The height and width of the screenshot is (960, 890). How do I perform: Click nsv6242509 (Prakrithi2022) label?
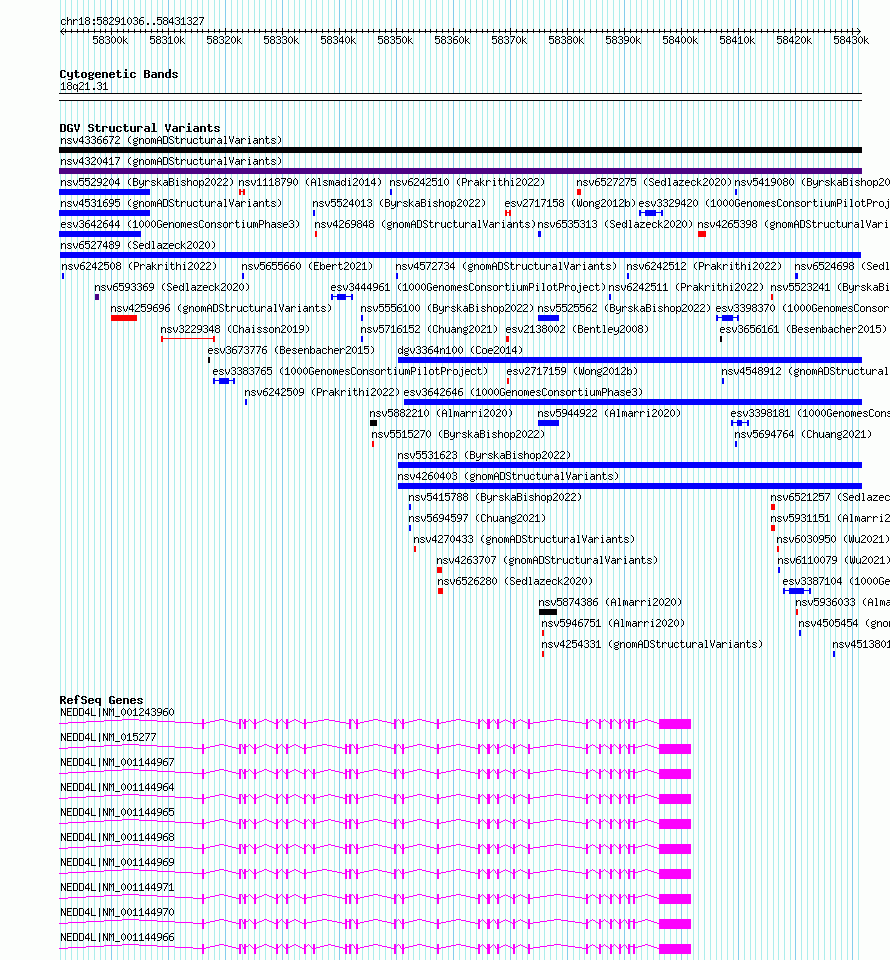click(322, 392)
